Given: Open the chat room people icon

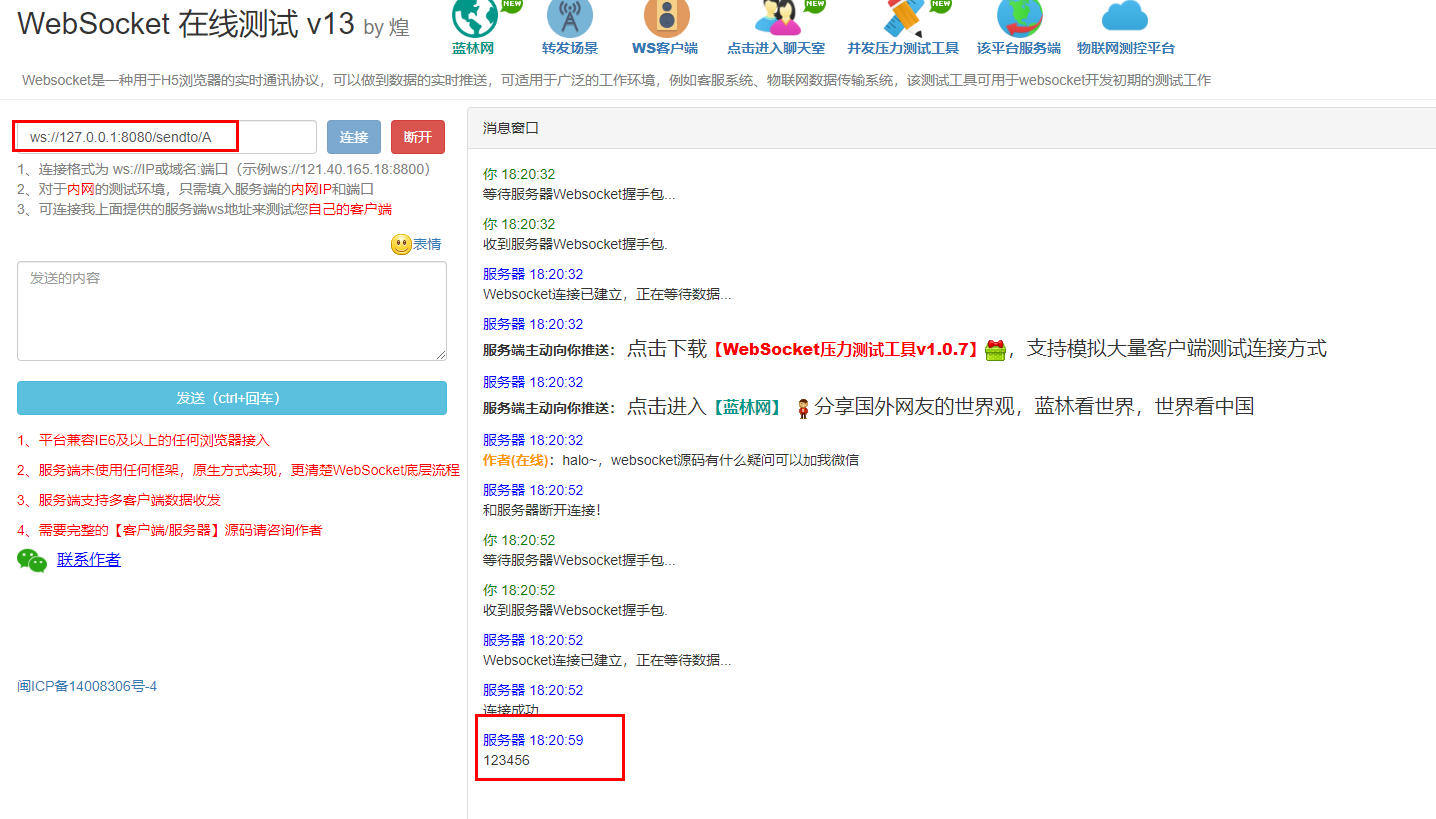Looking at the screenshot, I should click(x=776, y=17).
